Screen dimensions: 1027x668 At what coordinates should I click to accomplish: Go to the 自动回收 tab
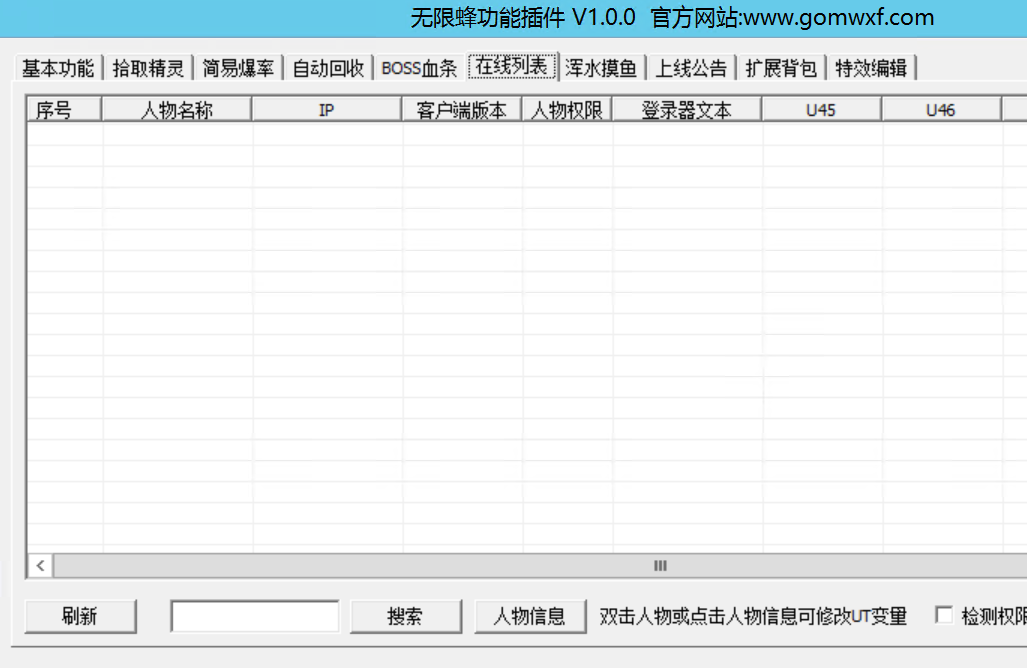pos(328,68)
